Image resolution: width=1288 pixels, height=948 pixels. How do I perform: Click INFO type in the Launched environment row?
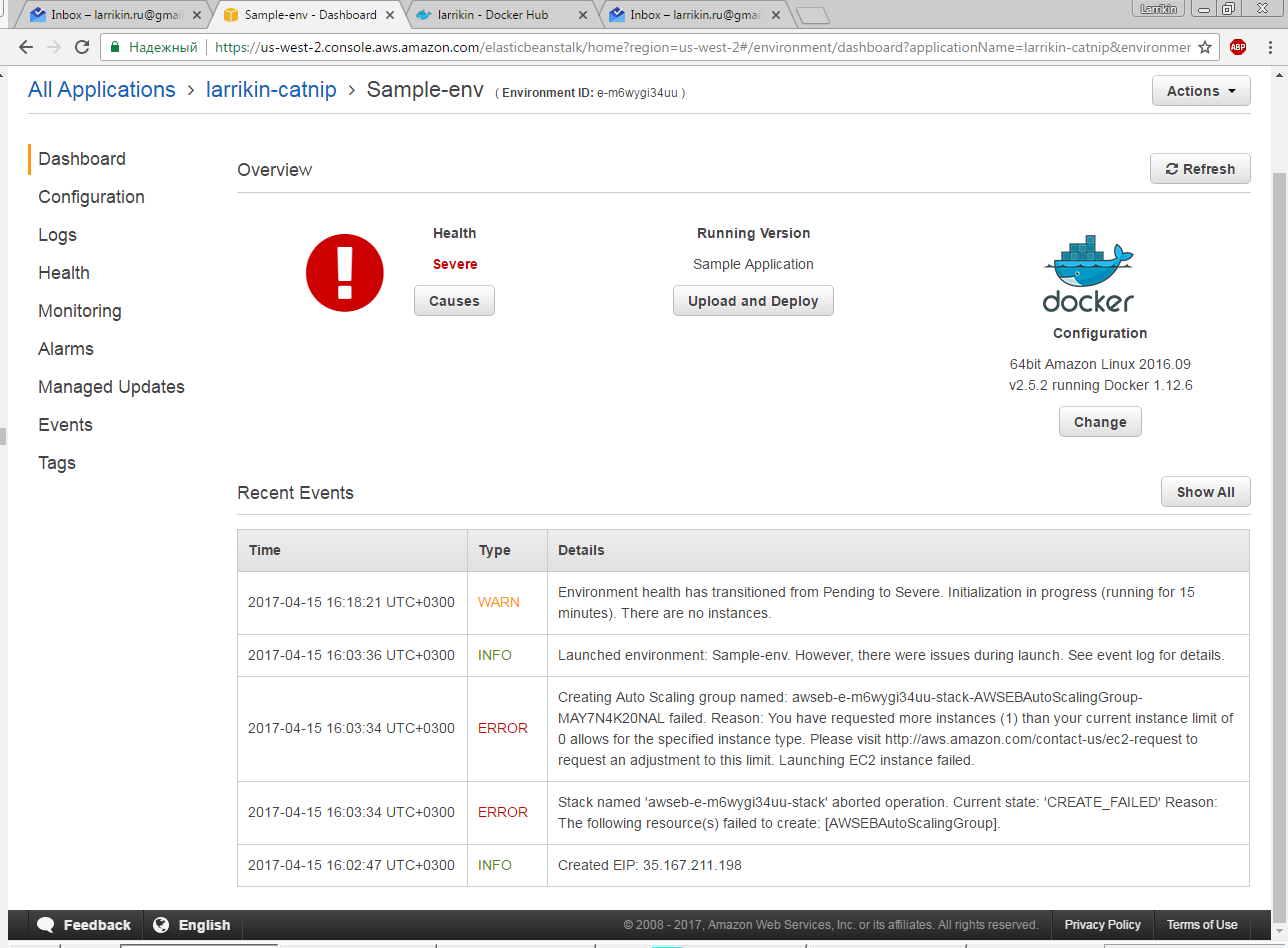tap(495, 655)
